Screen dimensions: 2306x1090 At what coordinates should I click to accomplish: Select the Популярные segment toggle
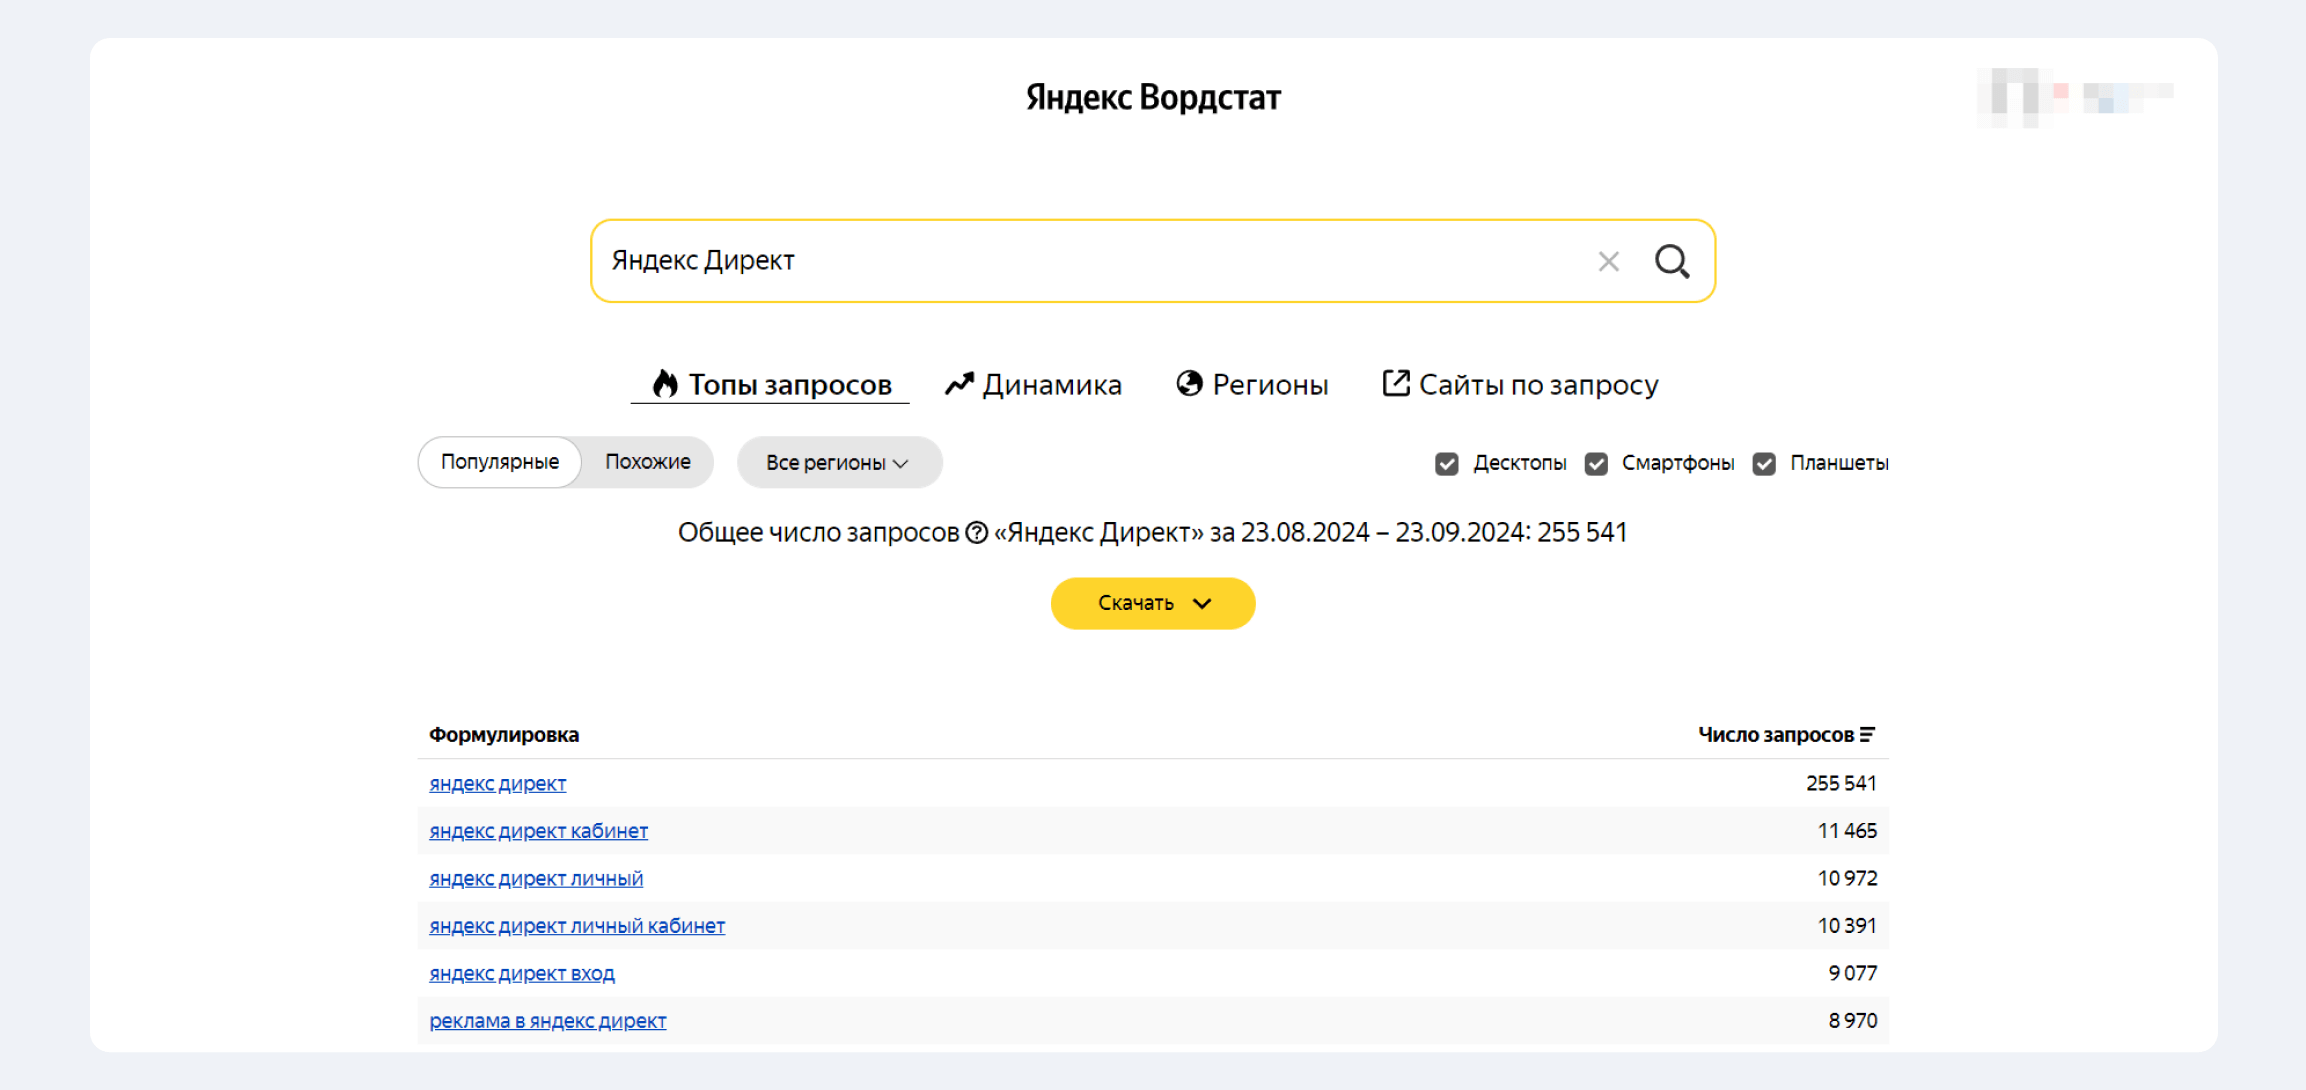[500, 461]
